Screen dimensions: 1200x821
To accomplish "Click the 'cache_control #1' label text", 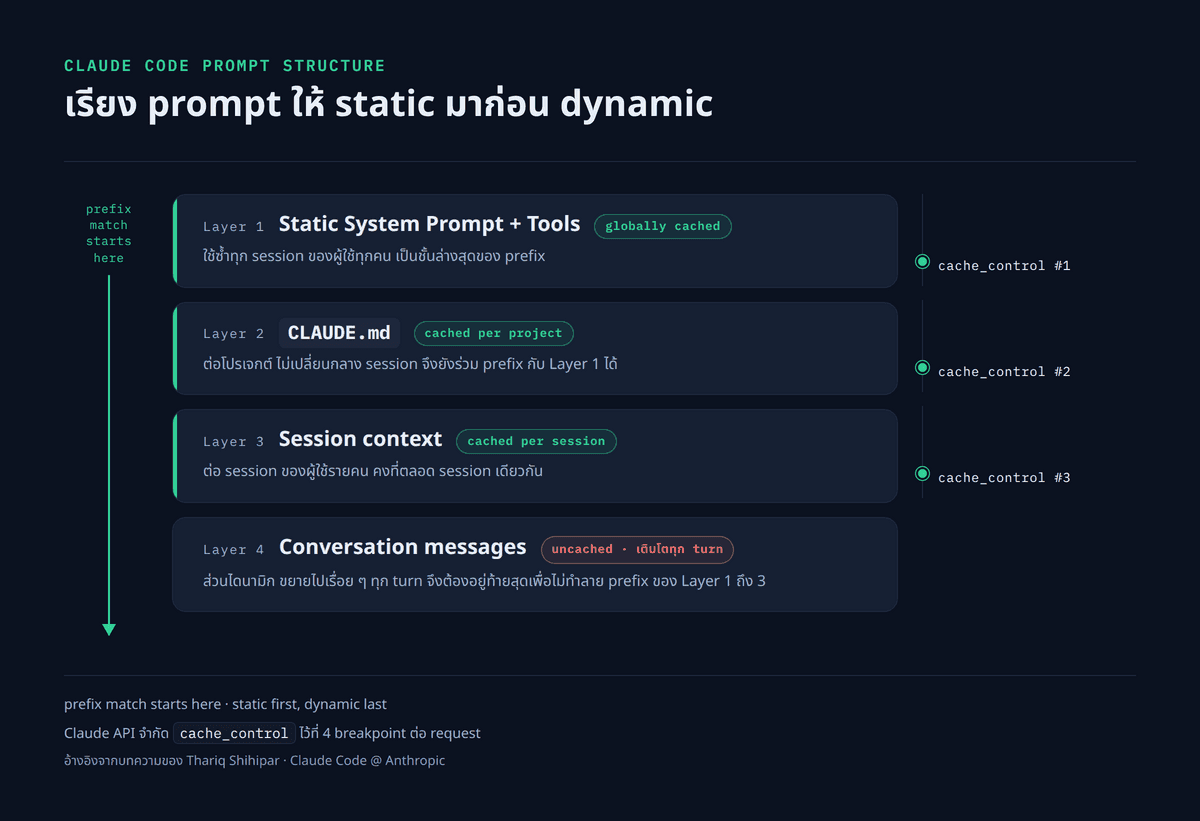I will click(1004, 266).
